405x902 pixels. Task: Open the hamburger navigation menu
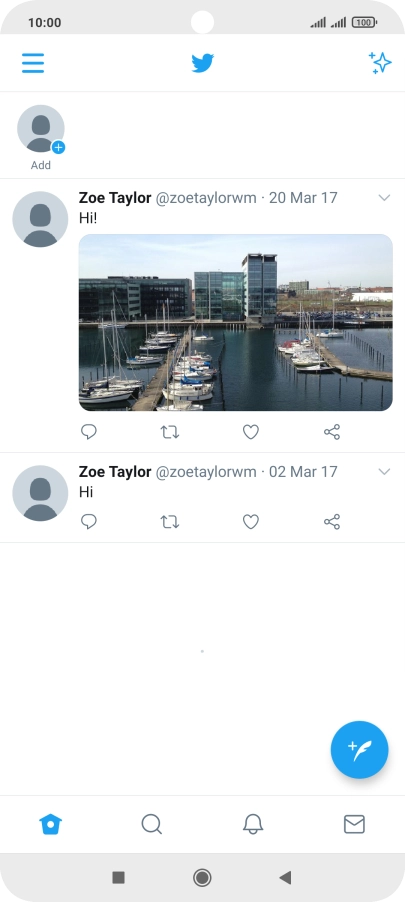(33, 63)
